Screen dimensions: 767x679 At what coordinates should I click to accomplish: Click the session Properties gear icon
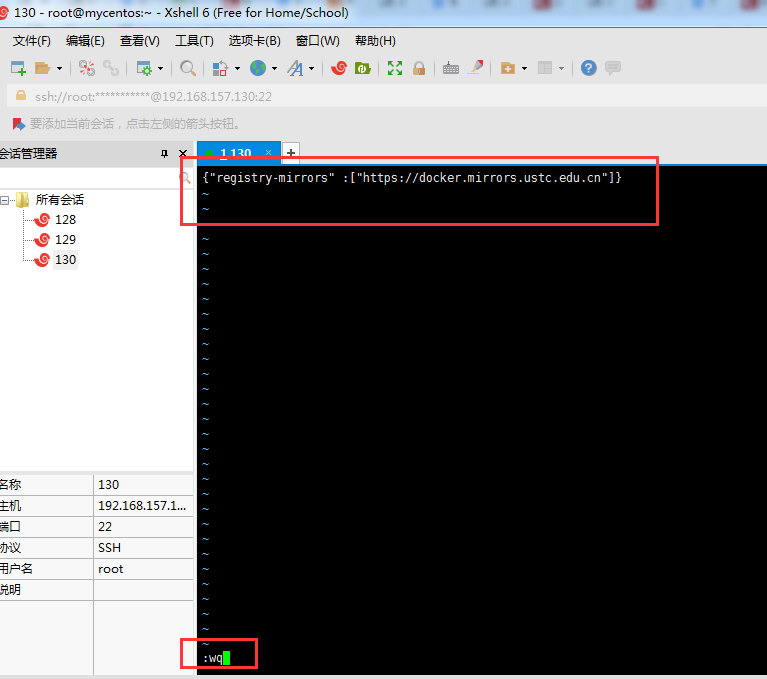pos(144,68)
